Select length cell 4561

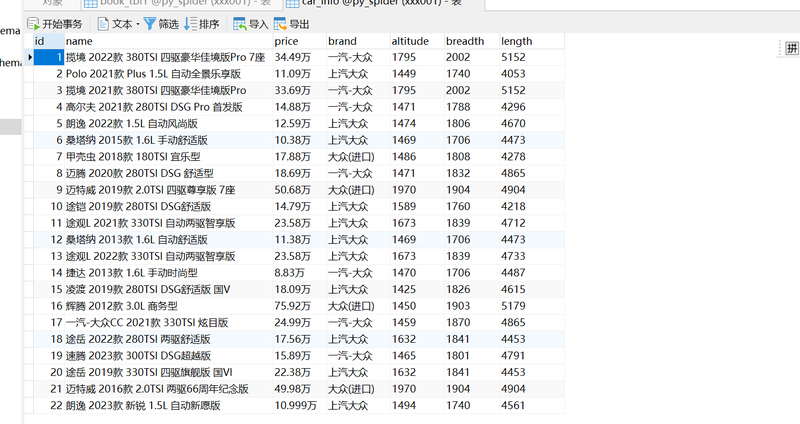pyautogui.click(x=532, y=406)
